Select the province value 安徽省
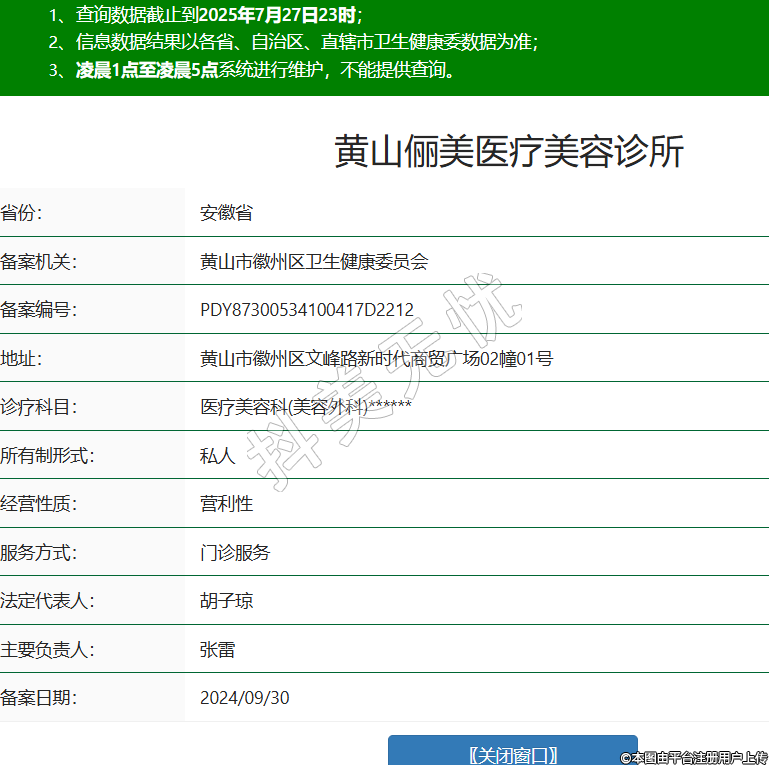Image resolution: width=769 pixels, height=765 pixels. point(226,213)
